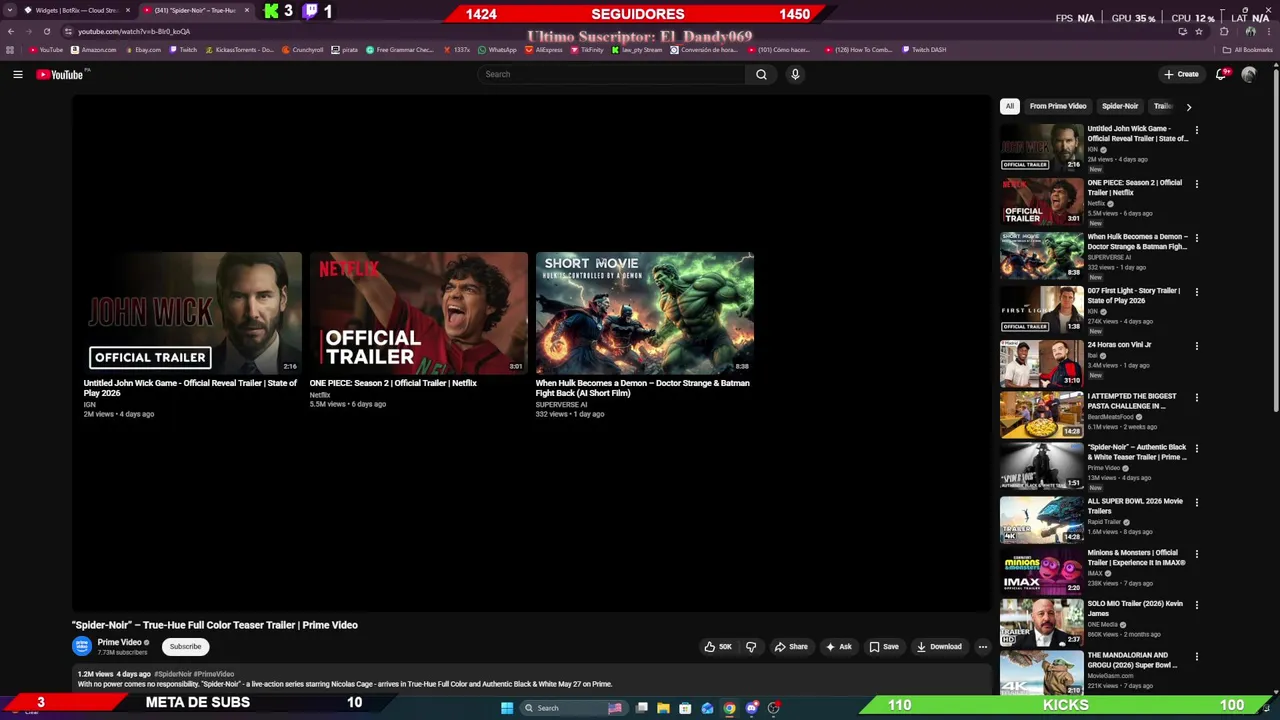The height and width of the screenshot is (720, 1280).
Task: Close the Widgets | BotRix browser tab
Action: [x=128, y=10]
